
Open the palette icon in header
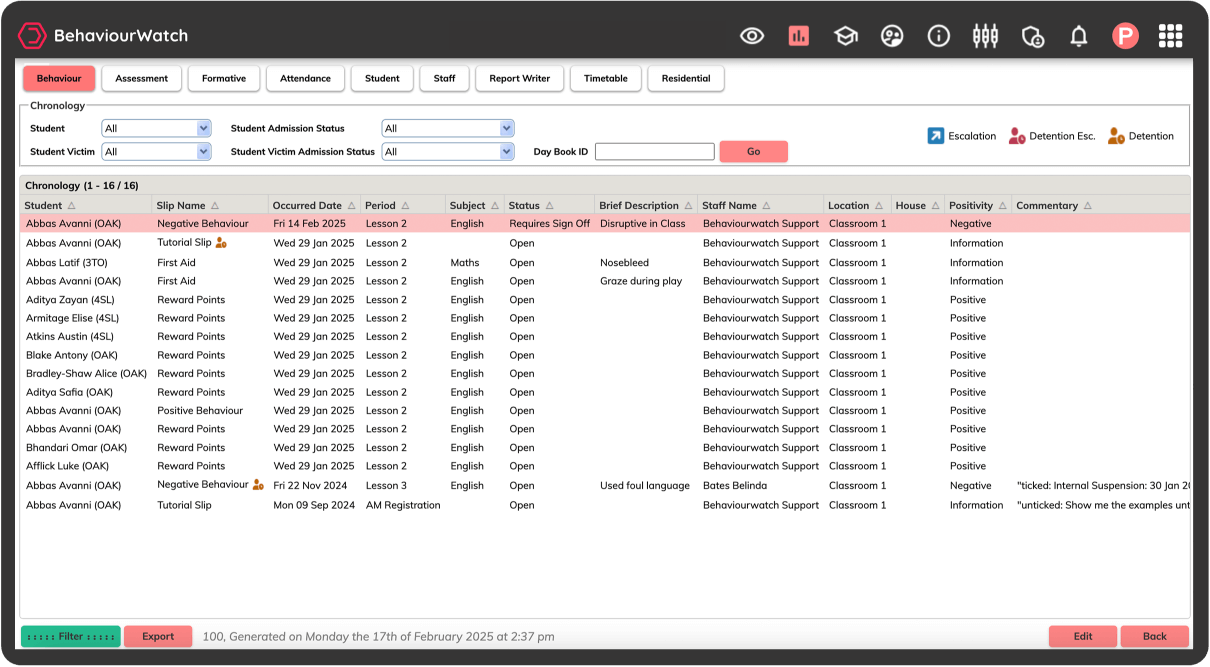point(892,36)
